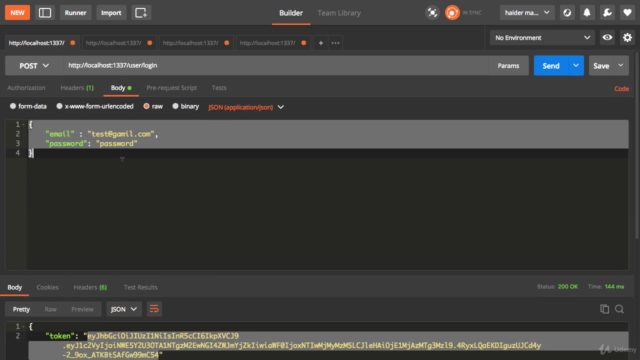This screenshot has width=640, height=360.
Task: Click the Import button
Action: (111, 13)
